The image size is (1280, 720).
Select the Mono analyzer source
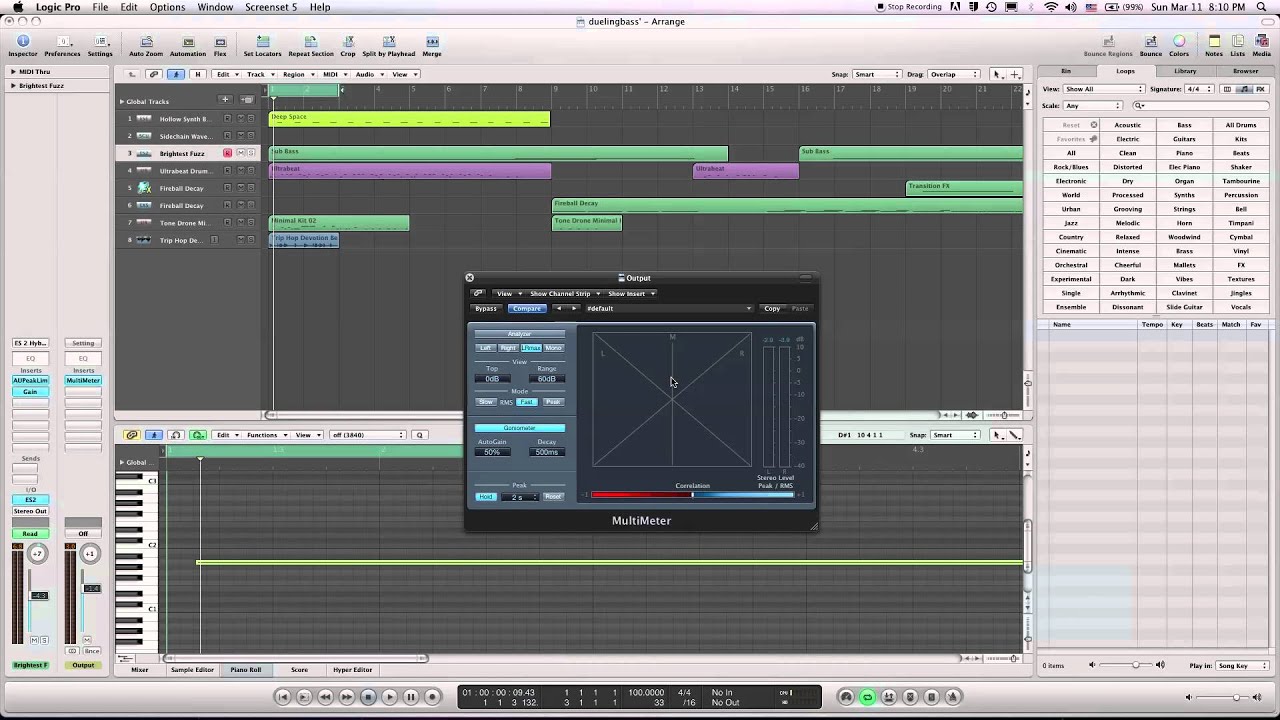(x=553, y=348)
